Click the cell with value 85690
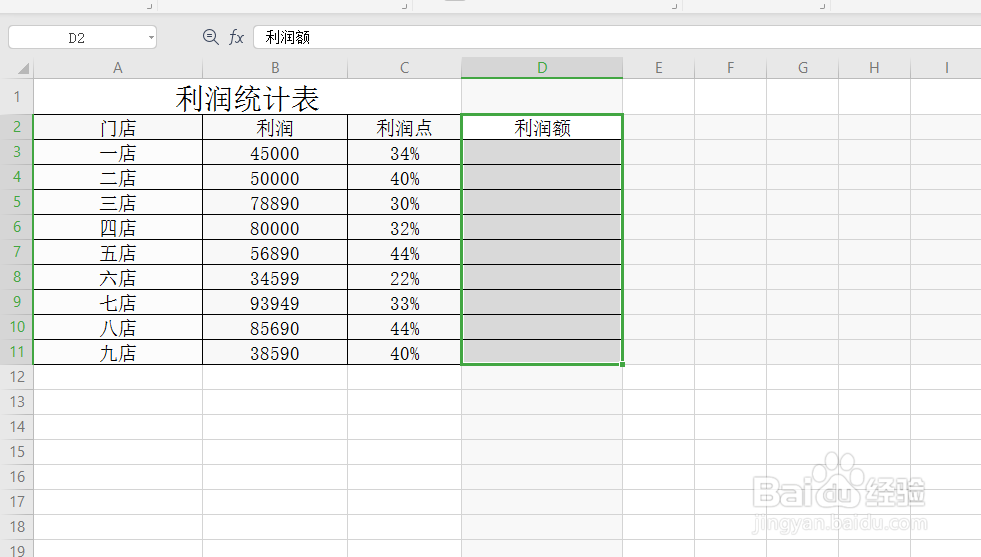 click(275, 328)
